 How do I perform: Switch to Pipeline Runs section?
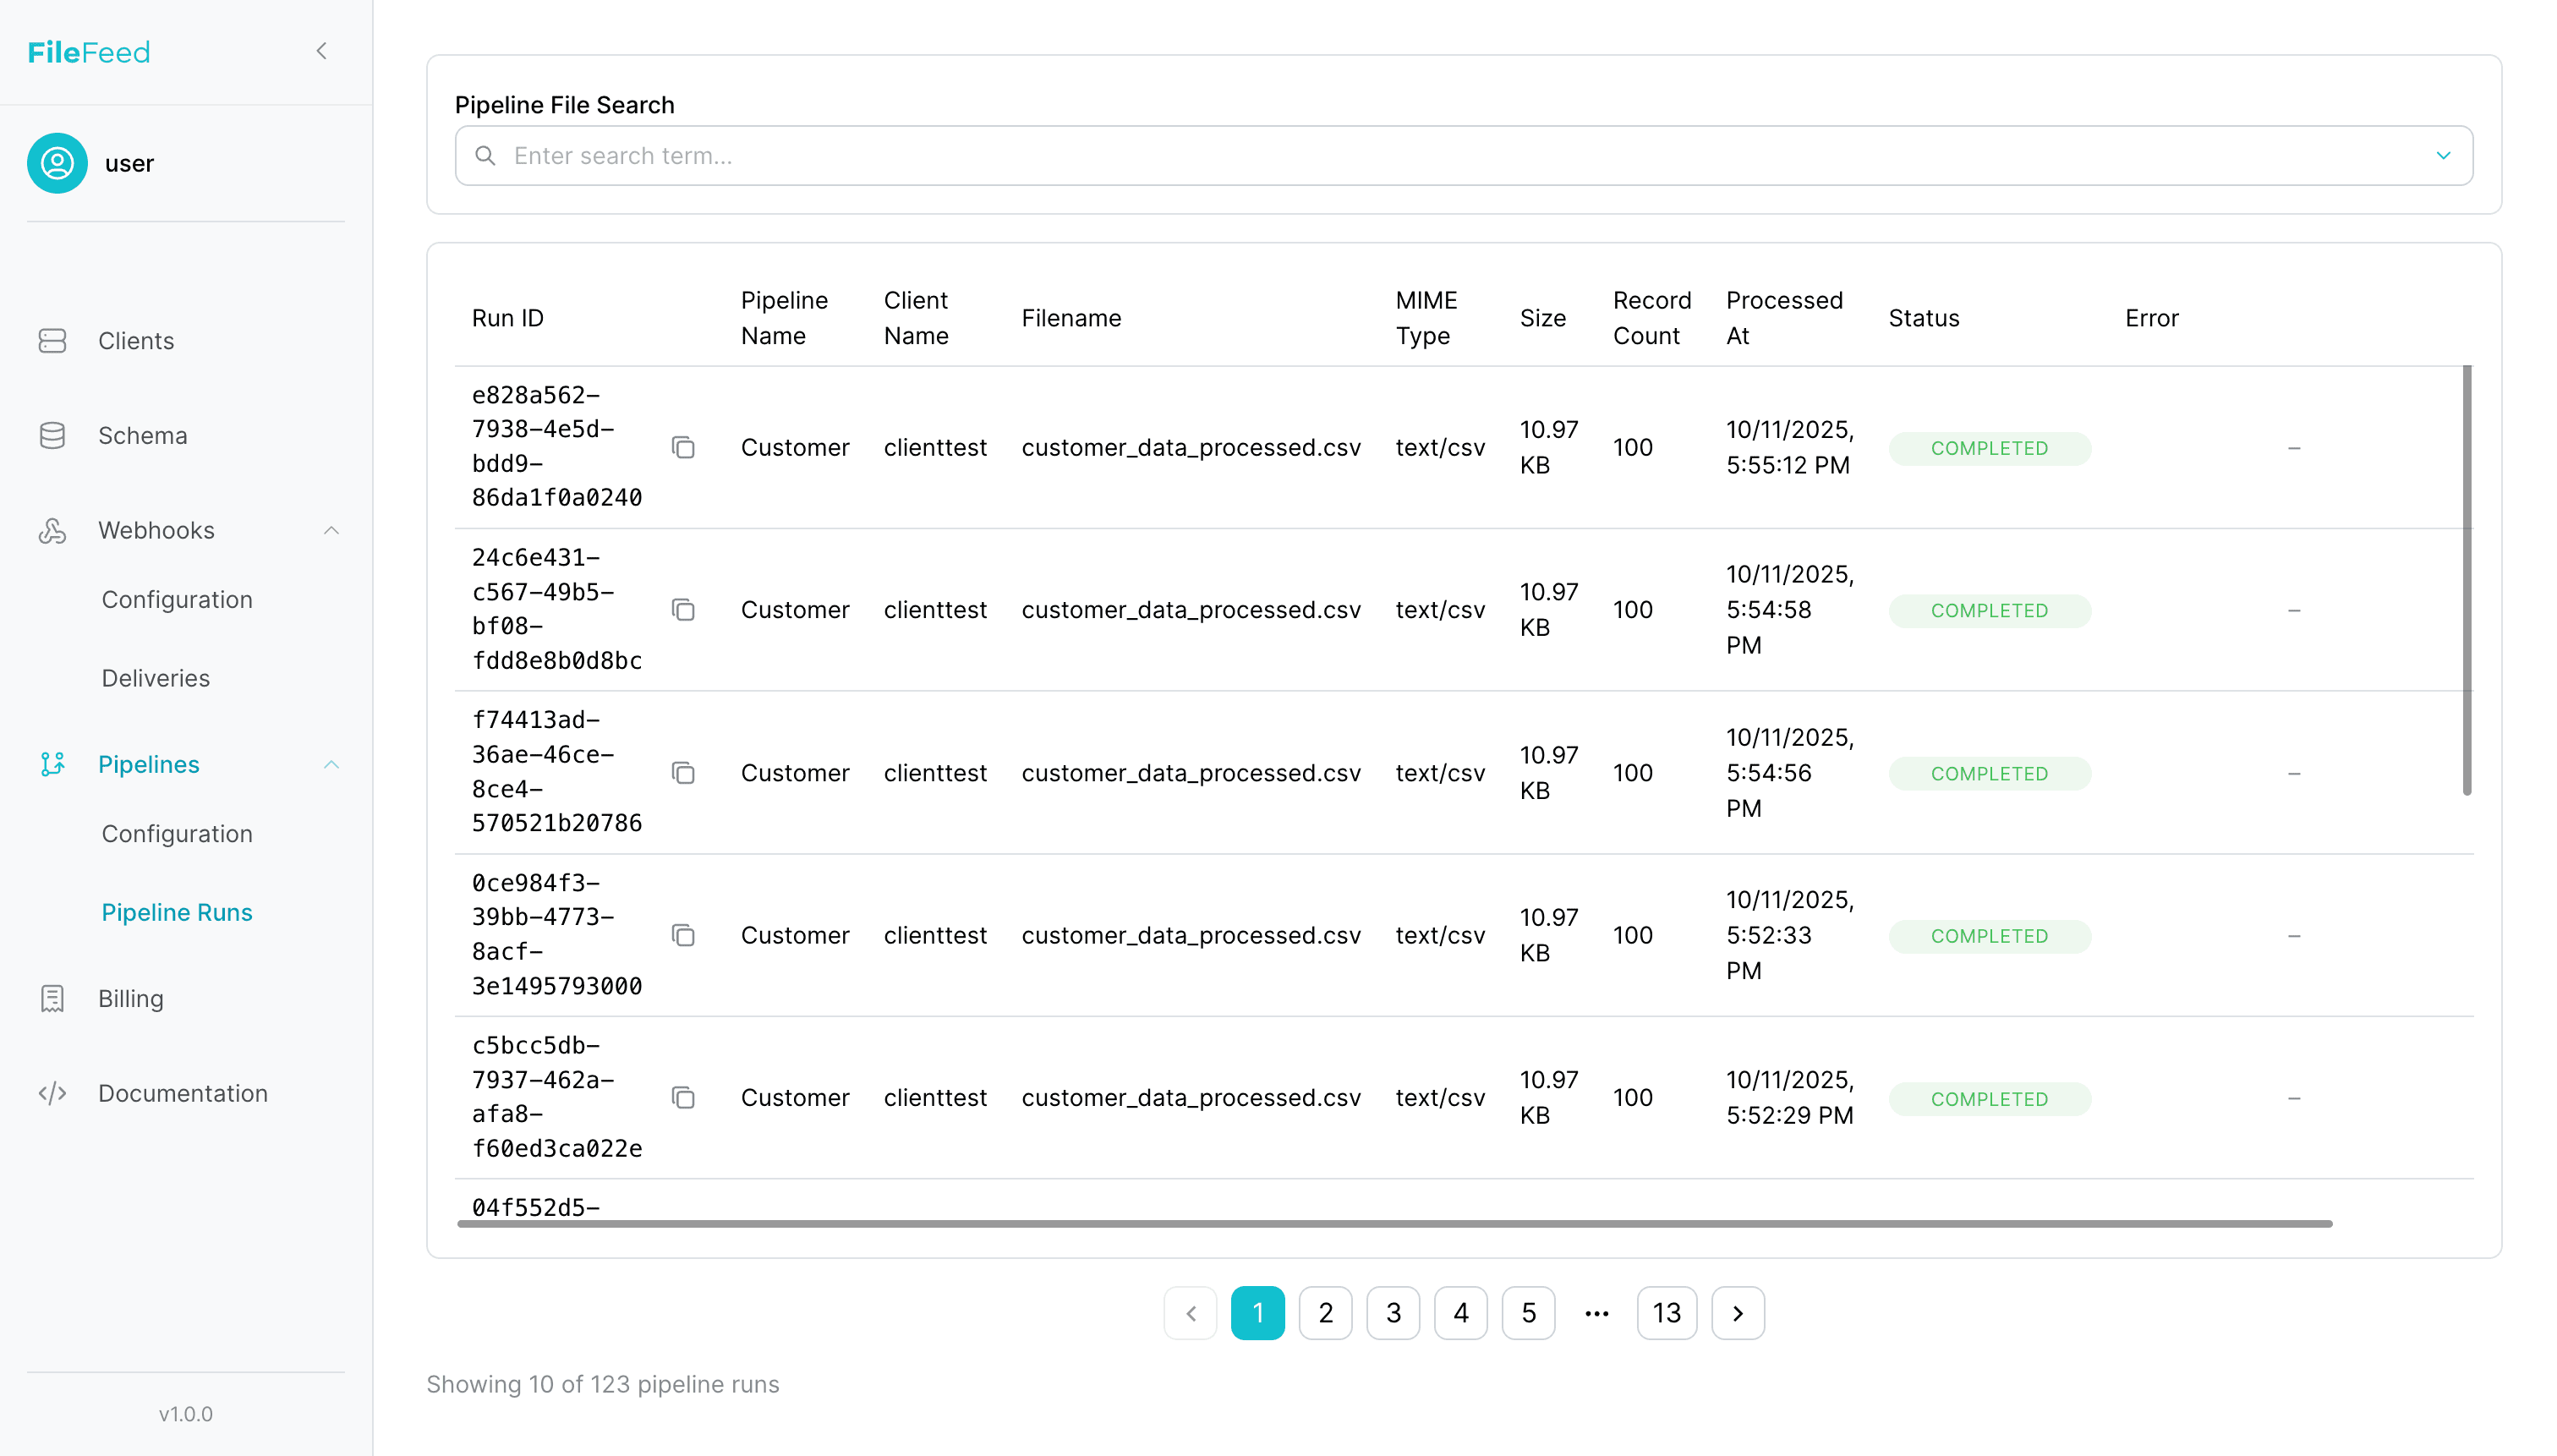coord(177,911)
